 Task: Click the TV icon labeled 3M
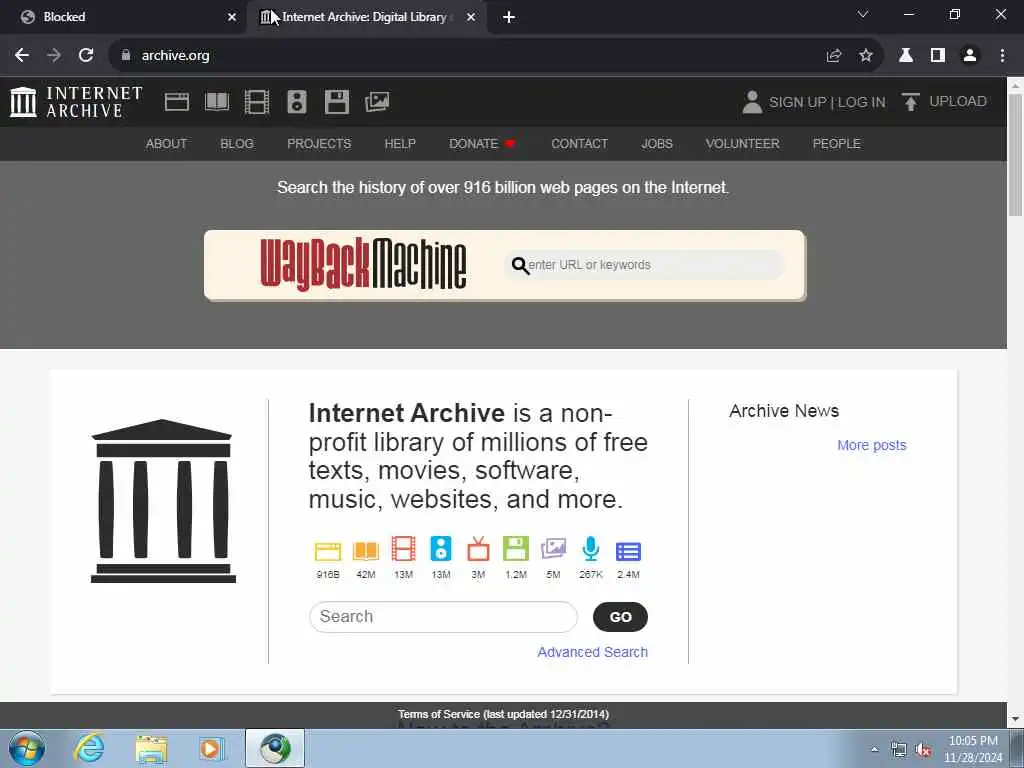coord(478,549)
